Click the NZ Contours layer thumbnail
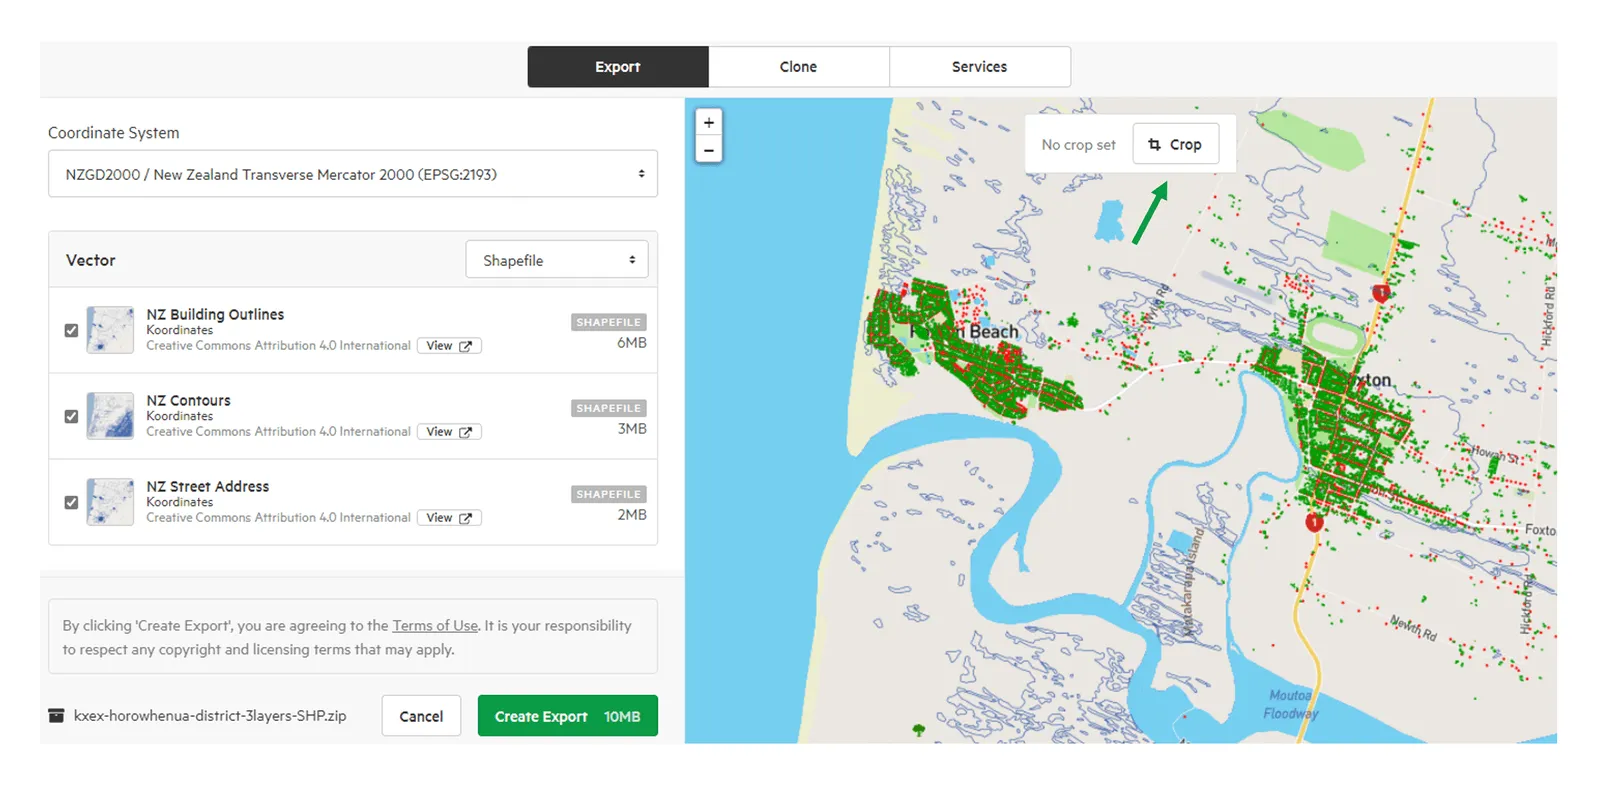The width and height of the screenshot is (1600, 785). pyautogui.click(x=110, y=416)
